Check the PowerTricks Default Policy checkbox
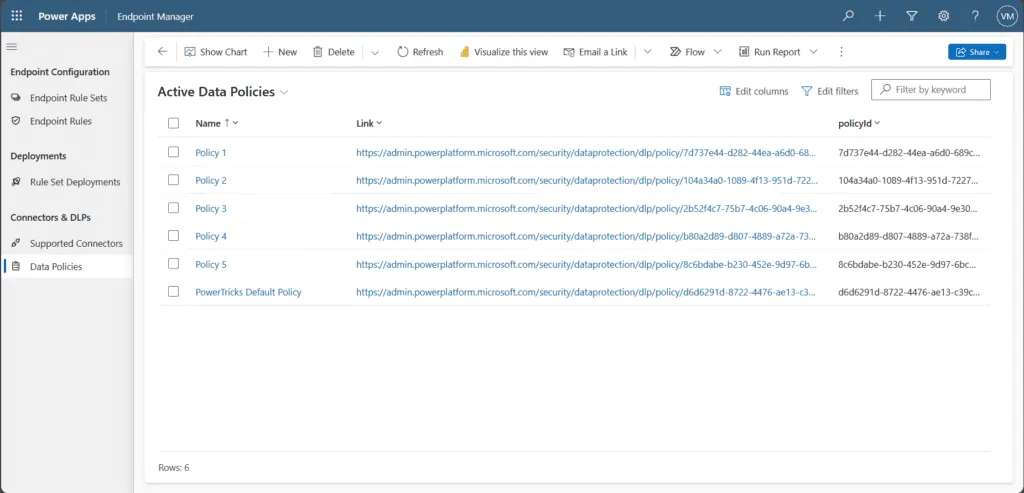Viewport: 1024px width, 493px height. click(x=173, y=291)
